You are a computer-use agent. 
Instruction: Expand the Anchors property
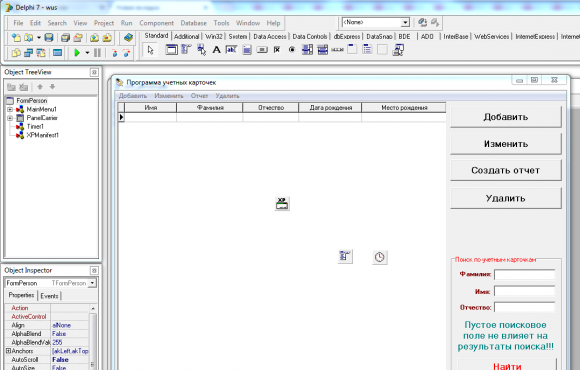click(8, 351)
